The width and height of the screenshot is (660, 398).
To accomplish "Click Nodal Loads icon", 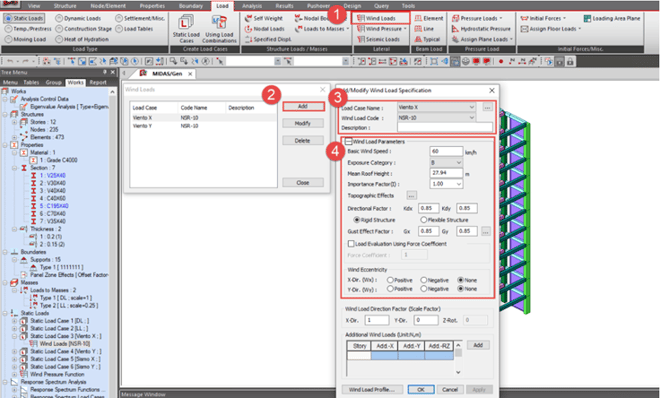I will (248, 29).
